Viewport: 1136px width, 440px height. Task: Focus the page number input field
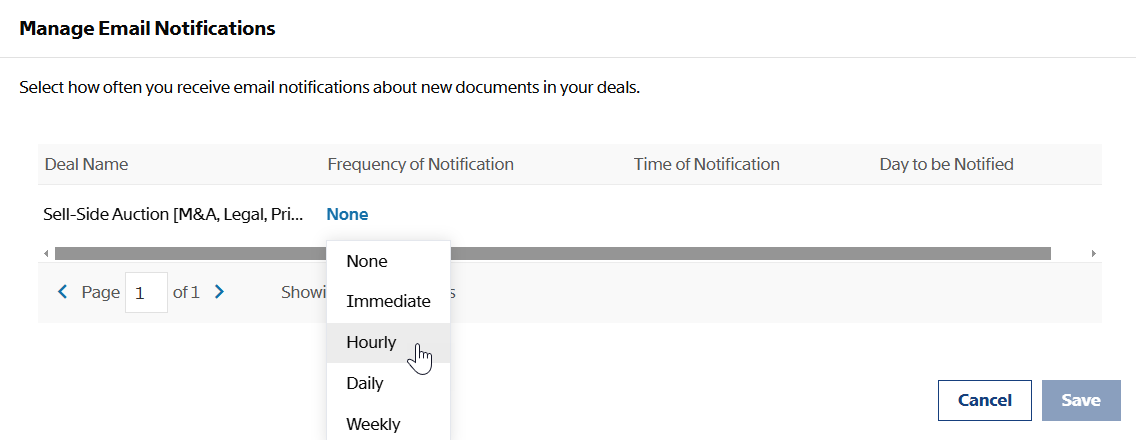pyautogui.click(x=146, y=293)
